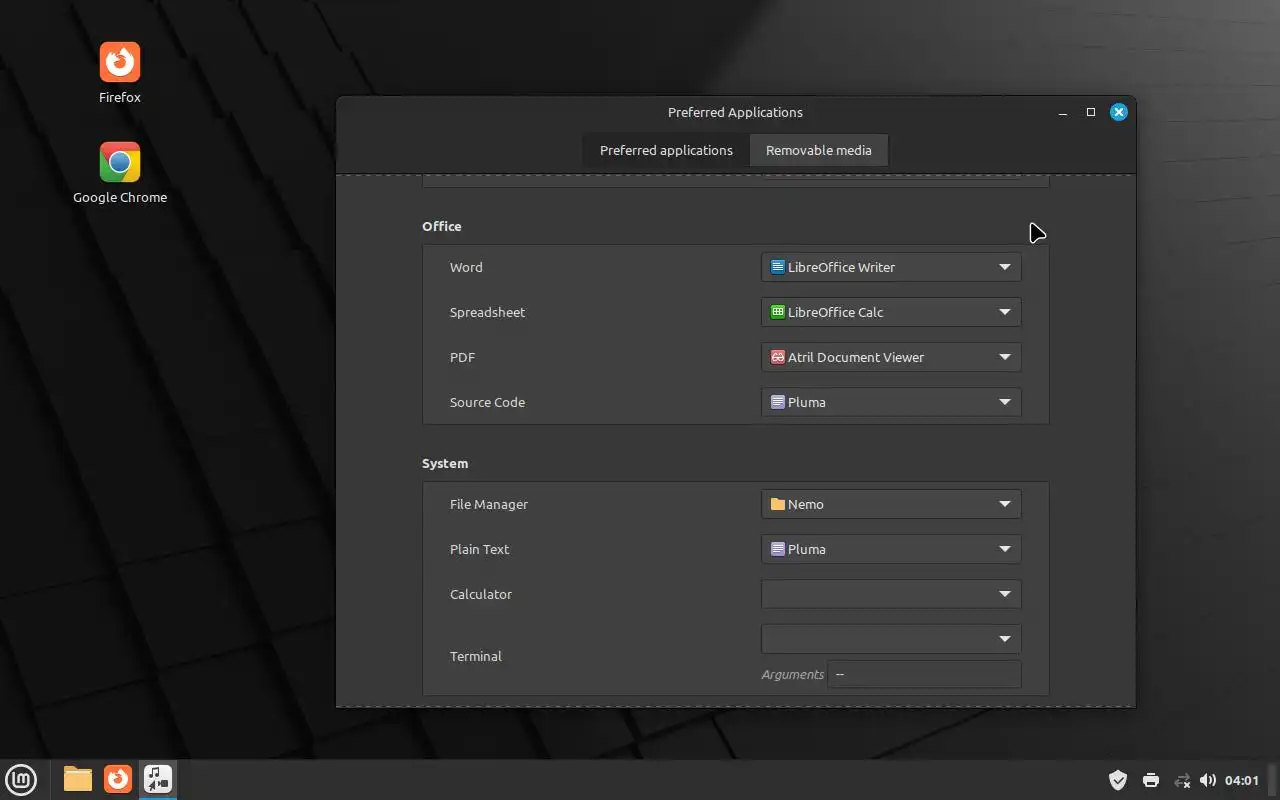Focus the Terminal Arguments input field
Viewport: 1280px width, 800px height.
point(925,674)
